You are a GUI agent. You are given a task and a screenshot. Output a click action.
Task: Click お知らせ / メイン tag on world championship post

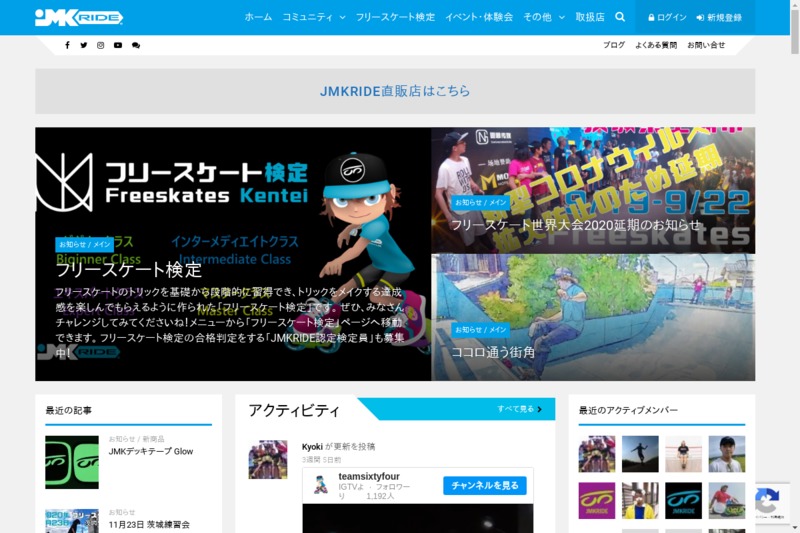tap(480, 202)
